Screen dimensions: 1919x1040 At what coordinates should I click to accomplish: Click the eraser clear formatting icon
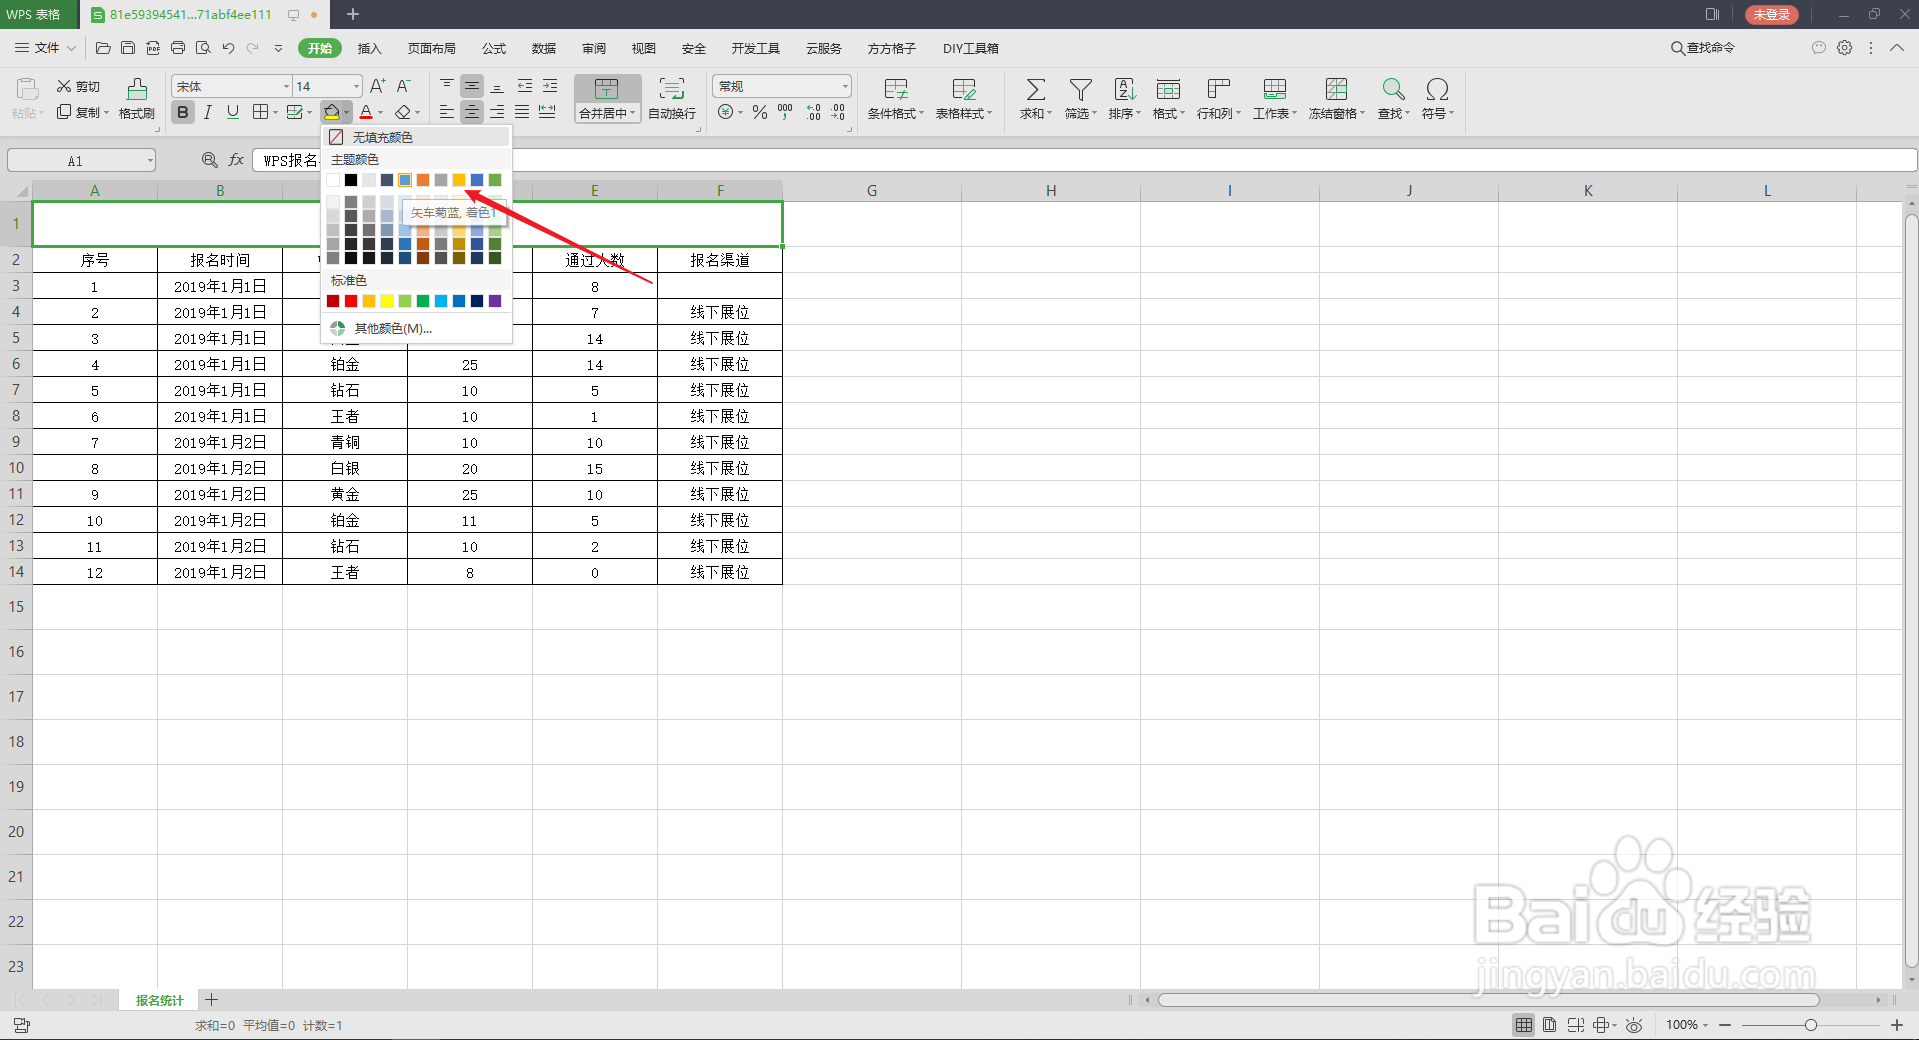tap(403, 112)
